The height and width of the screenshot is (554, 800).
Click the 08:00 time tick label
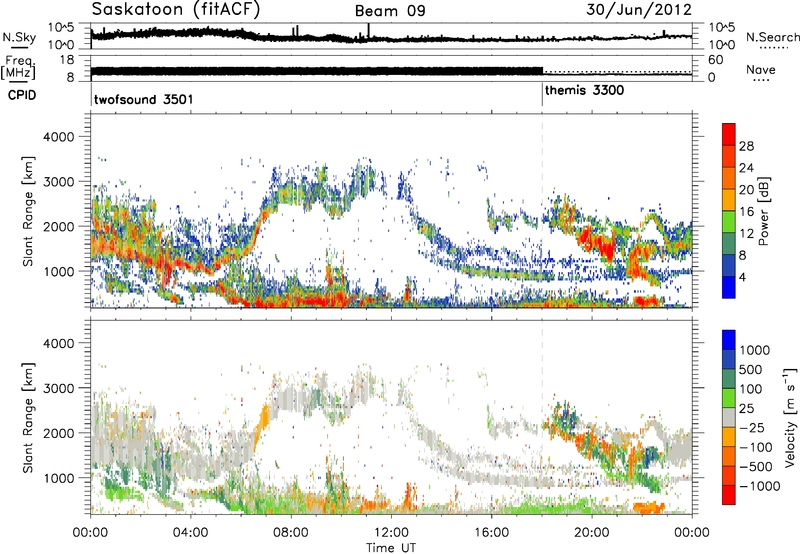coord(291,533)
